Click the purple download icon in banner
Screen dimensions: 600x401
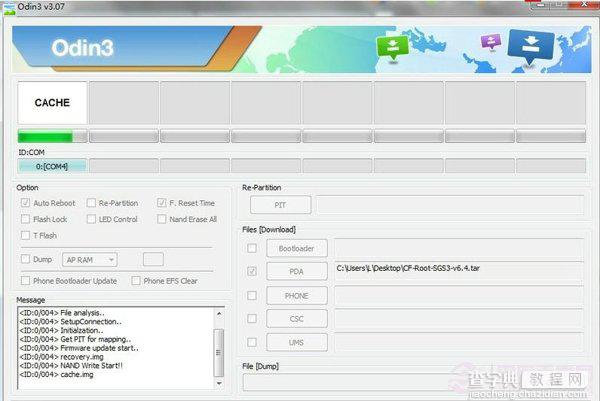(x=491, y=41)
